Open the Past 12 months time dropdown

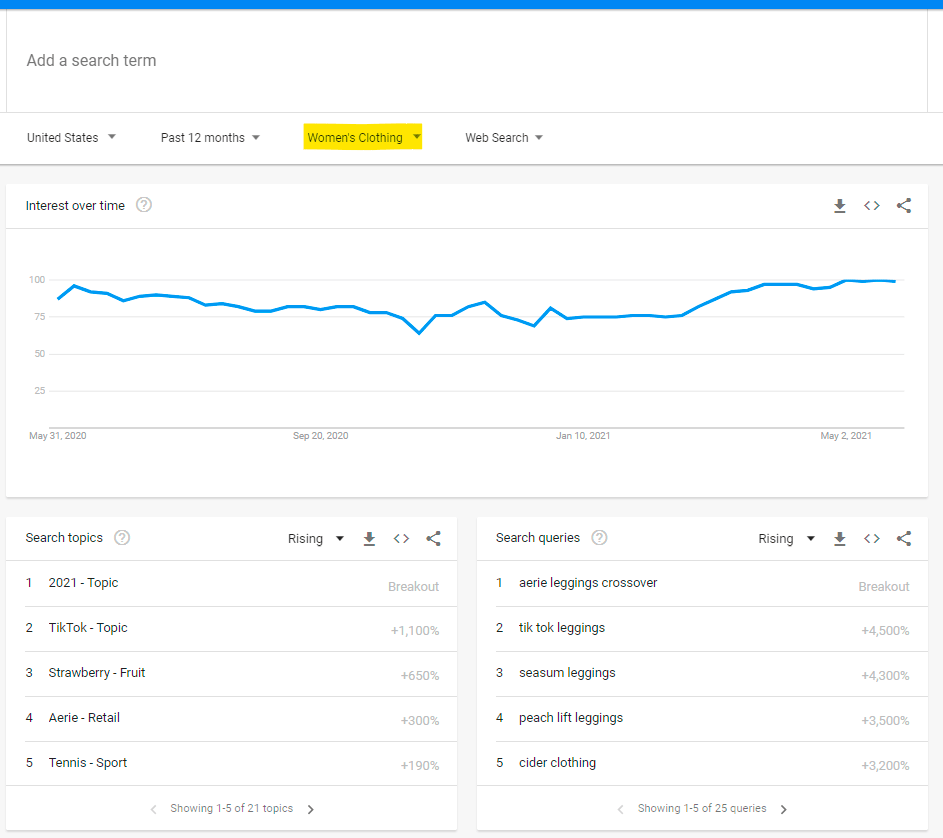210,138
